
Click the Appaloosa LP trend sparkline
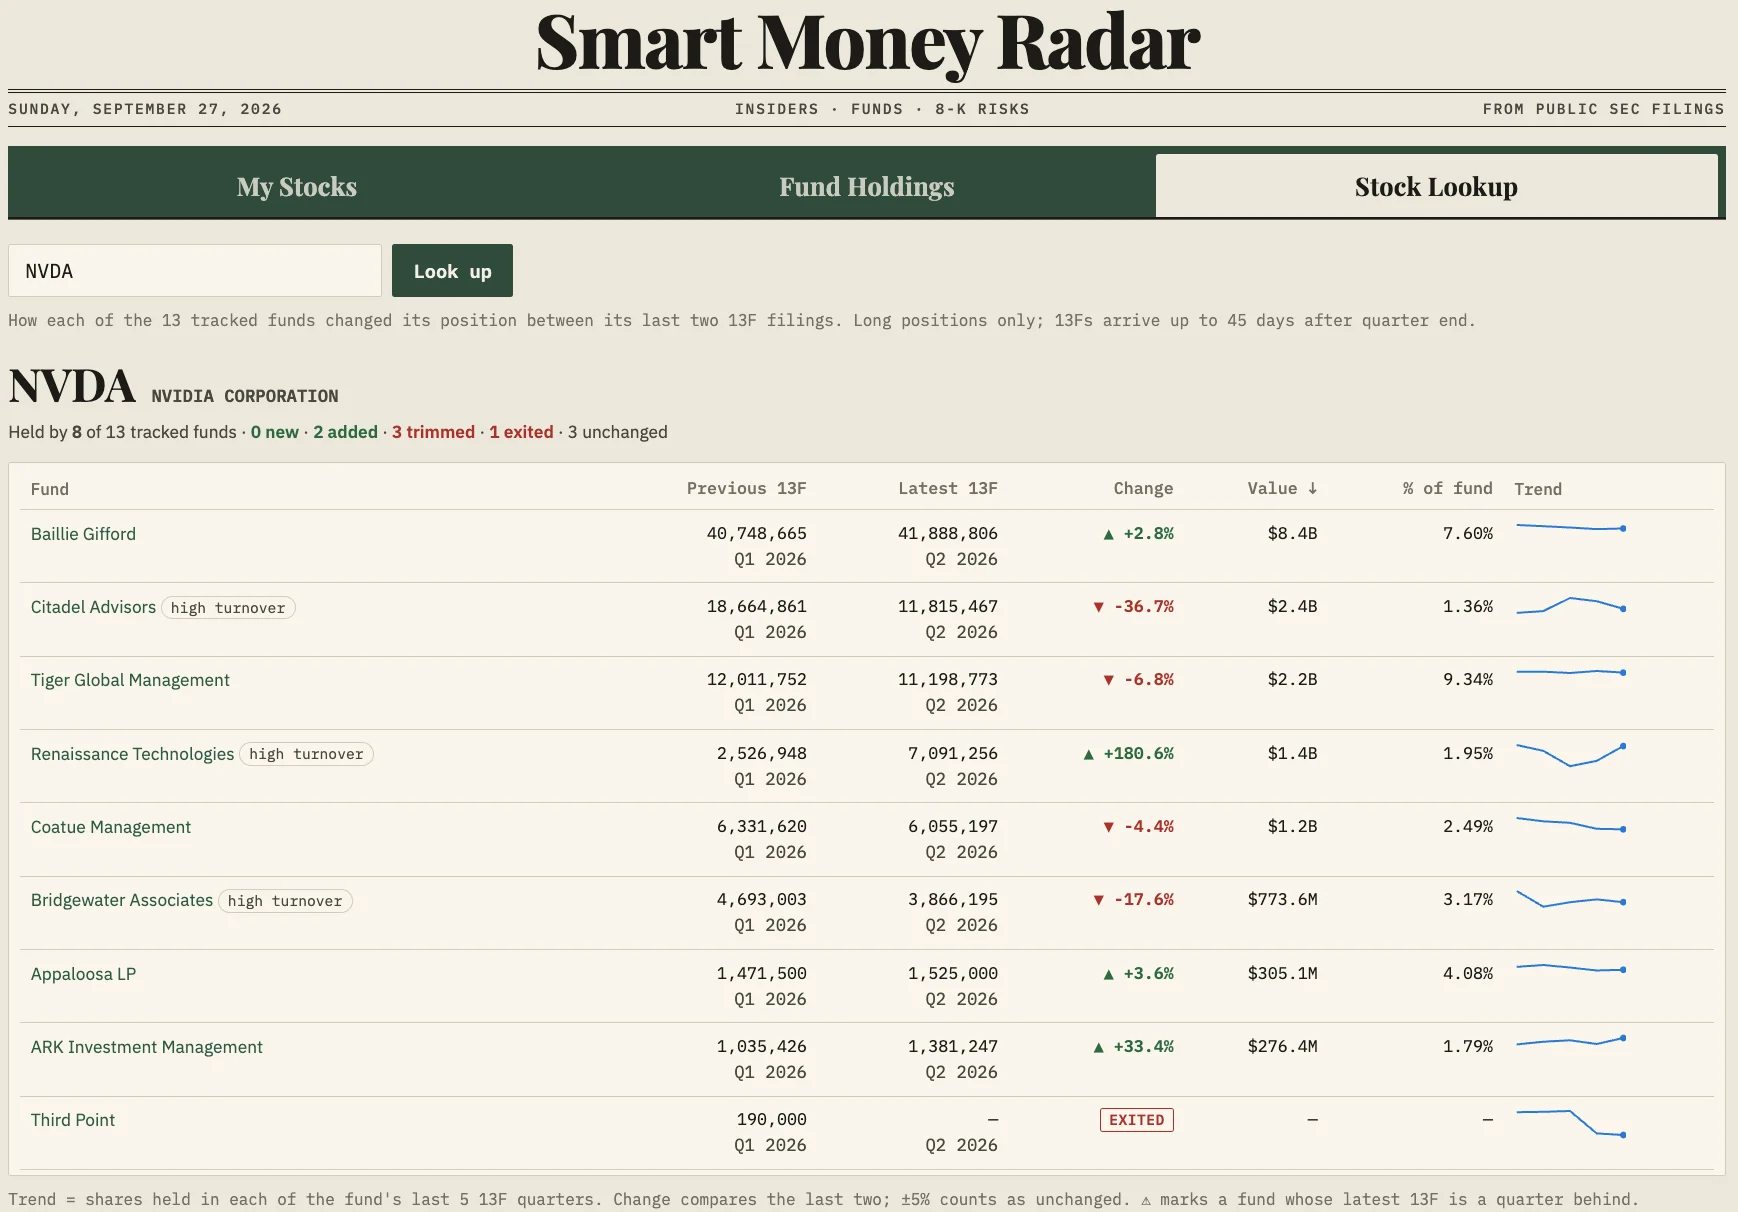(x=1571, y=968)
